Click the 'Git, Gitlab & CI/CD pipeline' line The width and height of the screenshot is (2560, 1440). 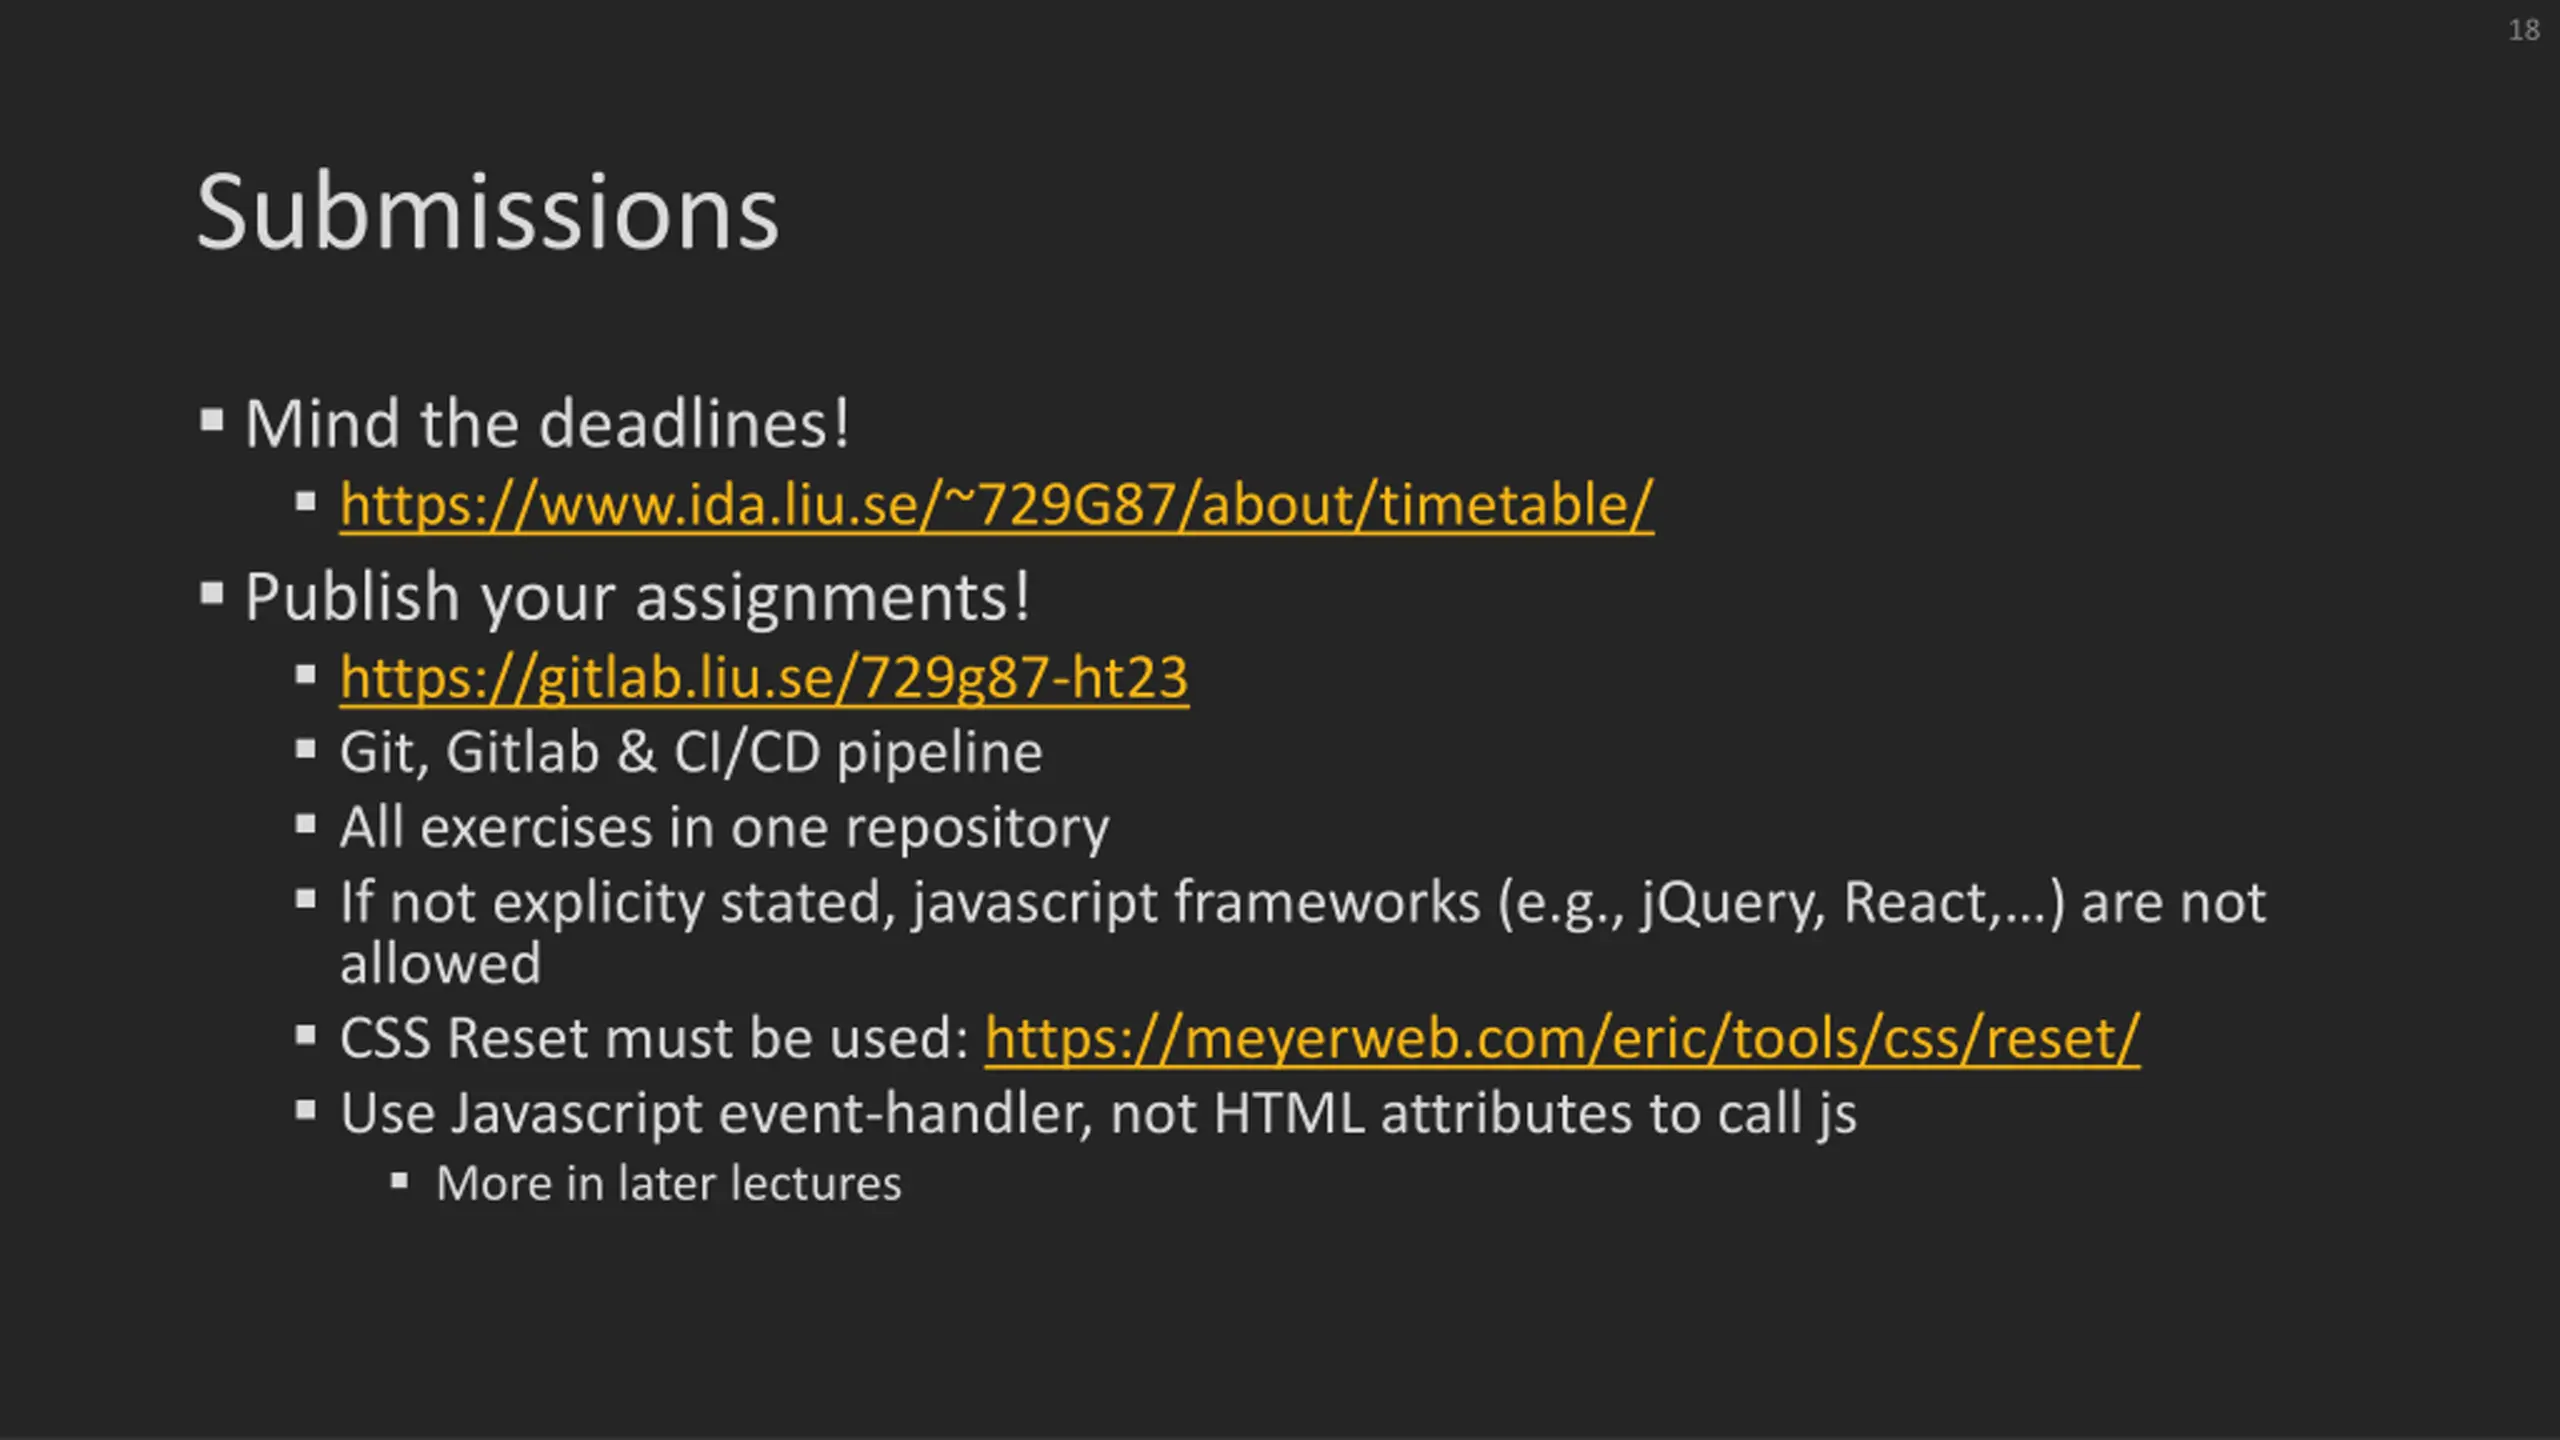(691, 752)
